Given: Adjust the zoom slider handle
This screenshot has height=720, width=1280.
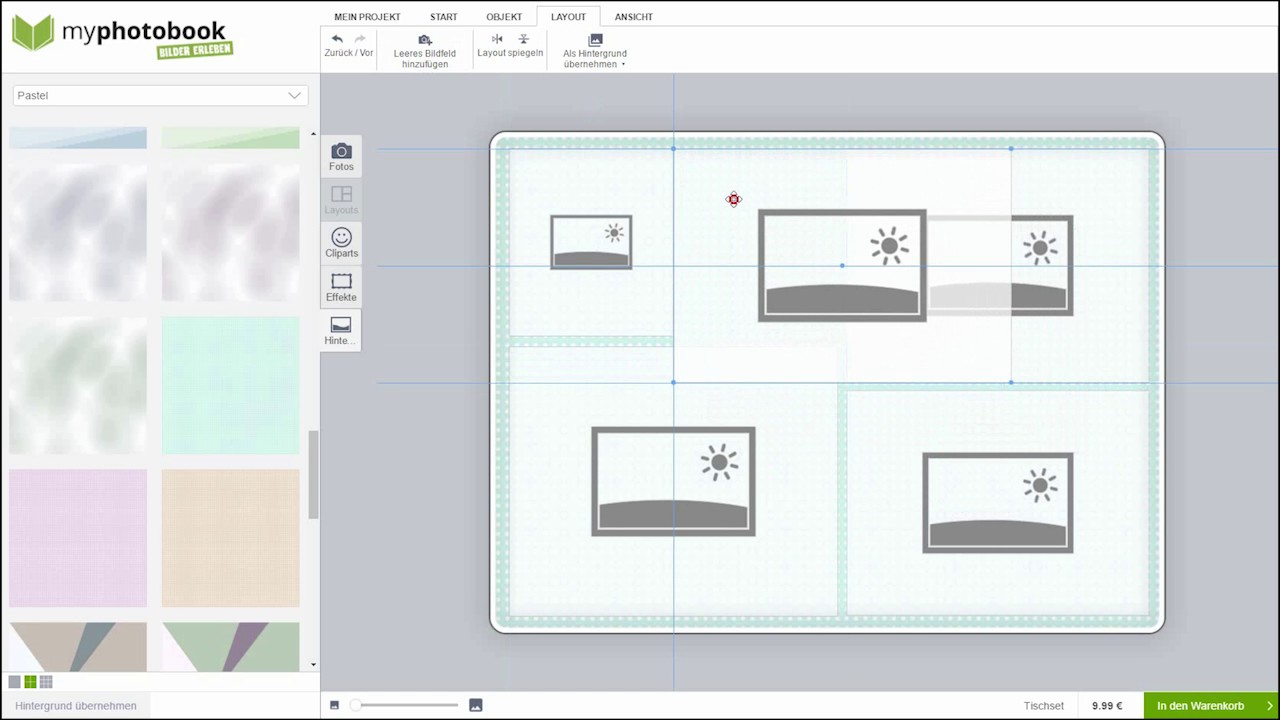Looking at the screenshot, I should [x=356, y=706].
